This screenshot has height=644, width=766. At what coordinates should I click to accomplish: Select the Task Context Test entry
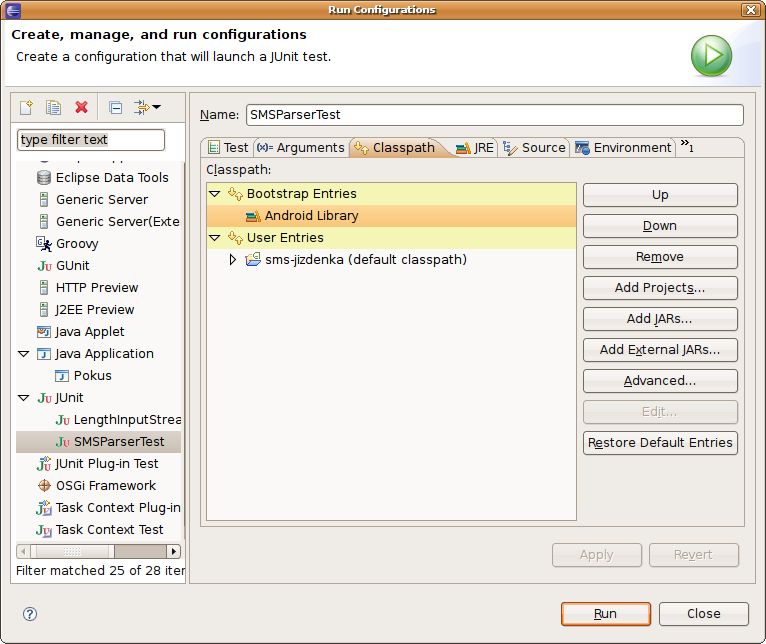[x=109, y=530]
